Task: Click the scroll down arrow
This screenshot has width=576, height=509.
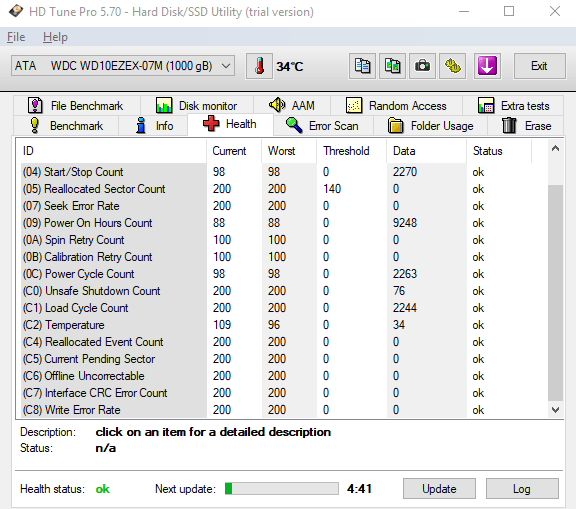Action: [x=555, y=409]
